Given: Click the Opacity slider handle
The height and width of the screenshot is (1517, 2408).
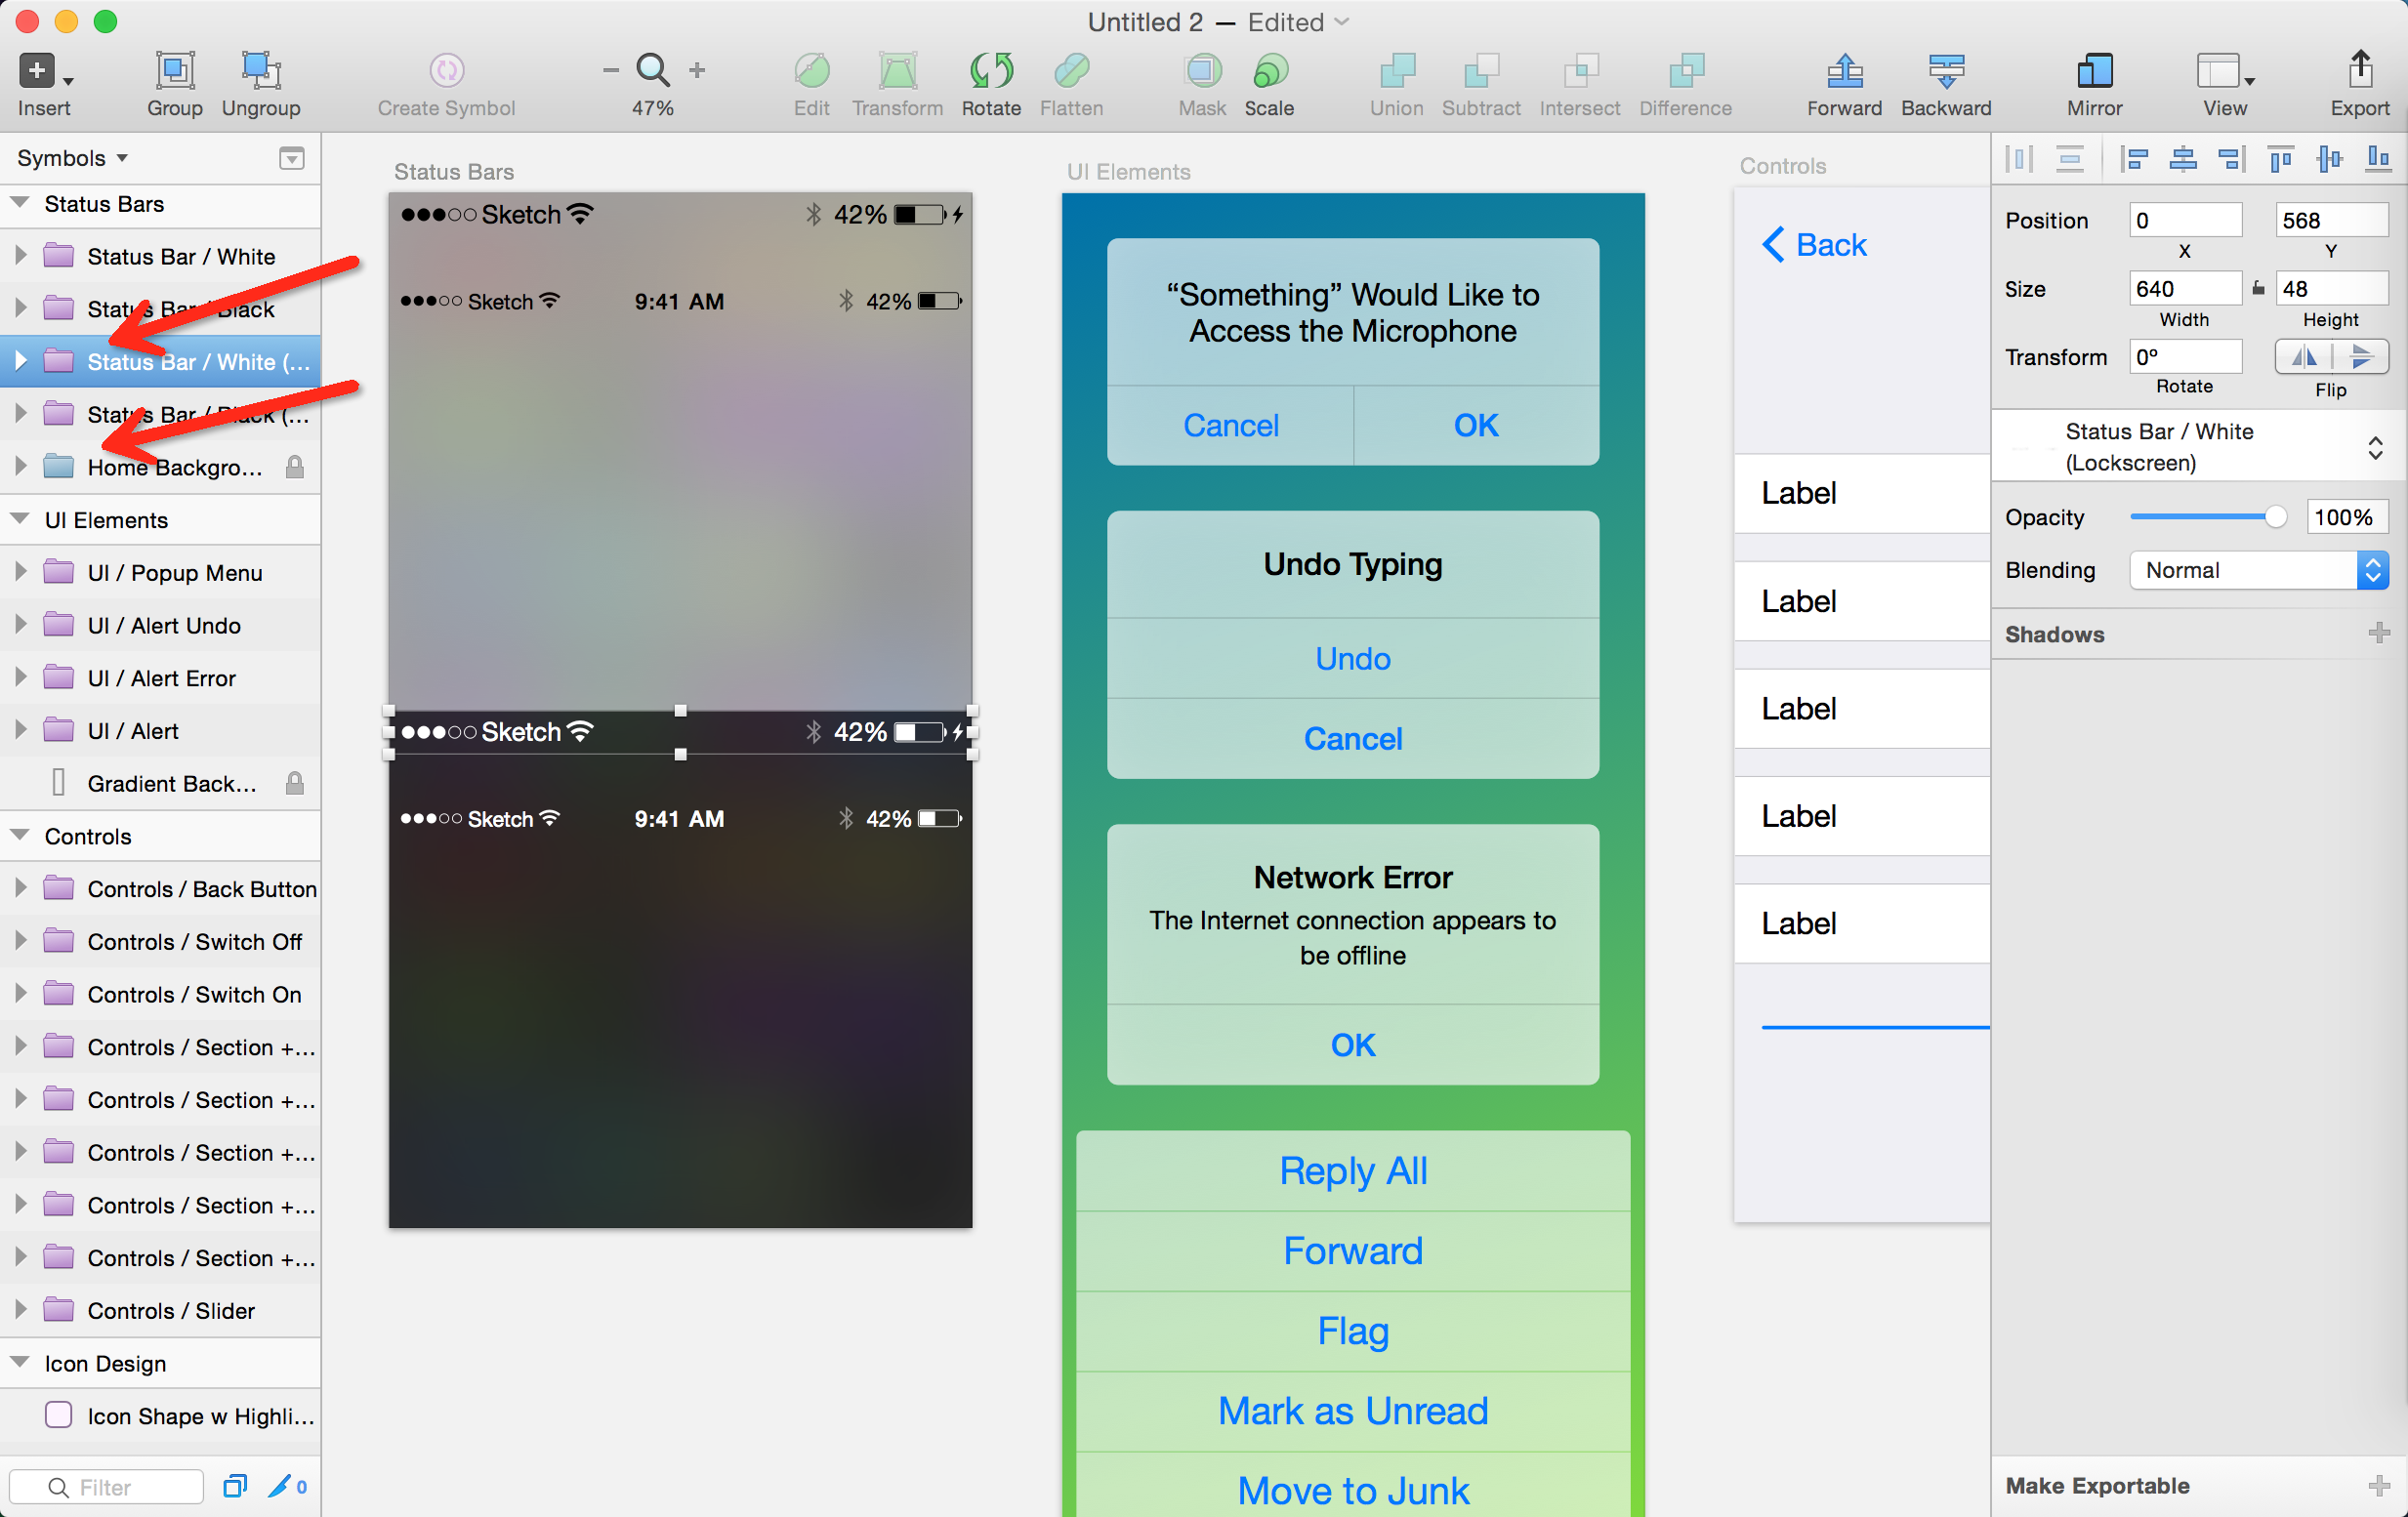Looking at the screenshot, I should pyautogui.click(x=2274, y=517).
